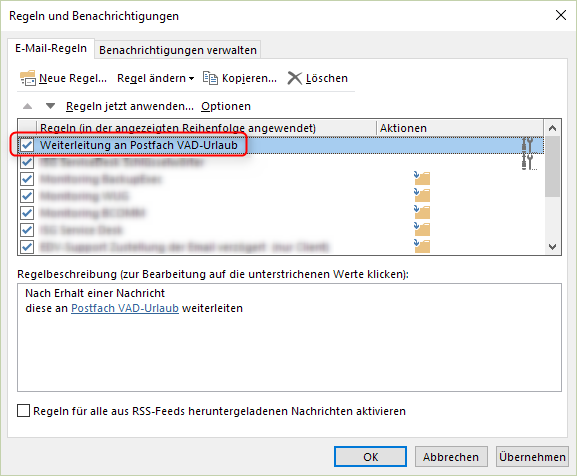Toggle checkbox of the second rule row
Image resolution: width=577 pixels, height=476 pixels.
point(27,162)
